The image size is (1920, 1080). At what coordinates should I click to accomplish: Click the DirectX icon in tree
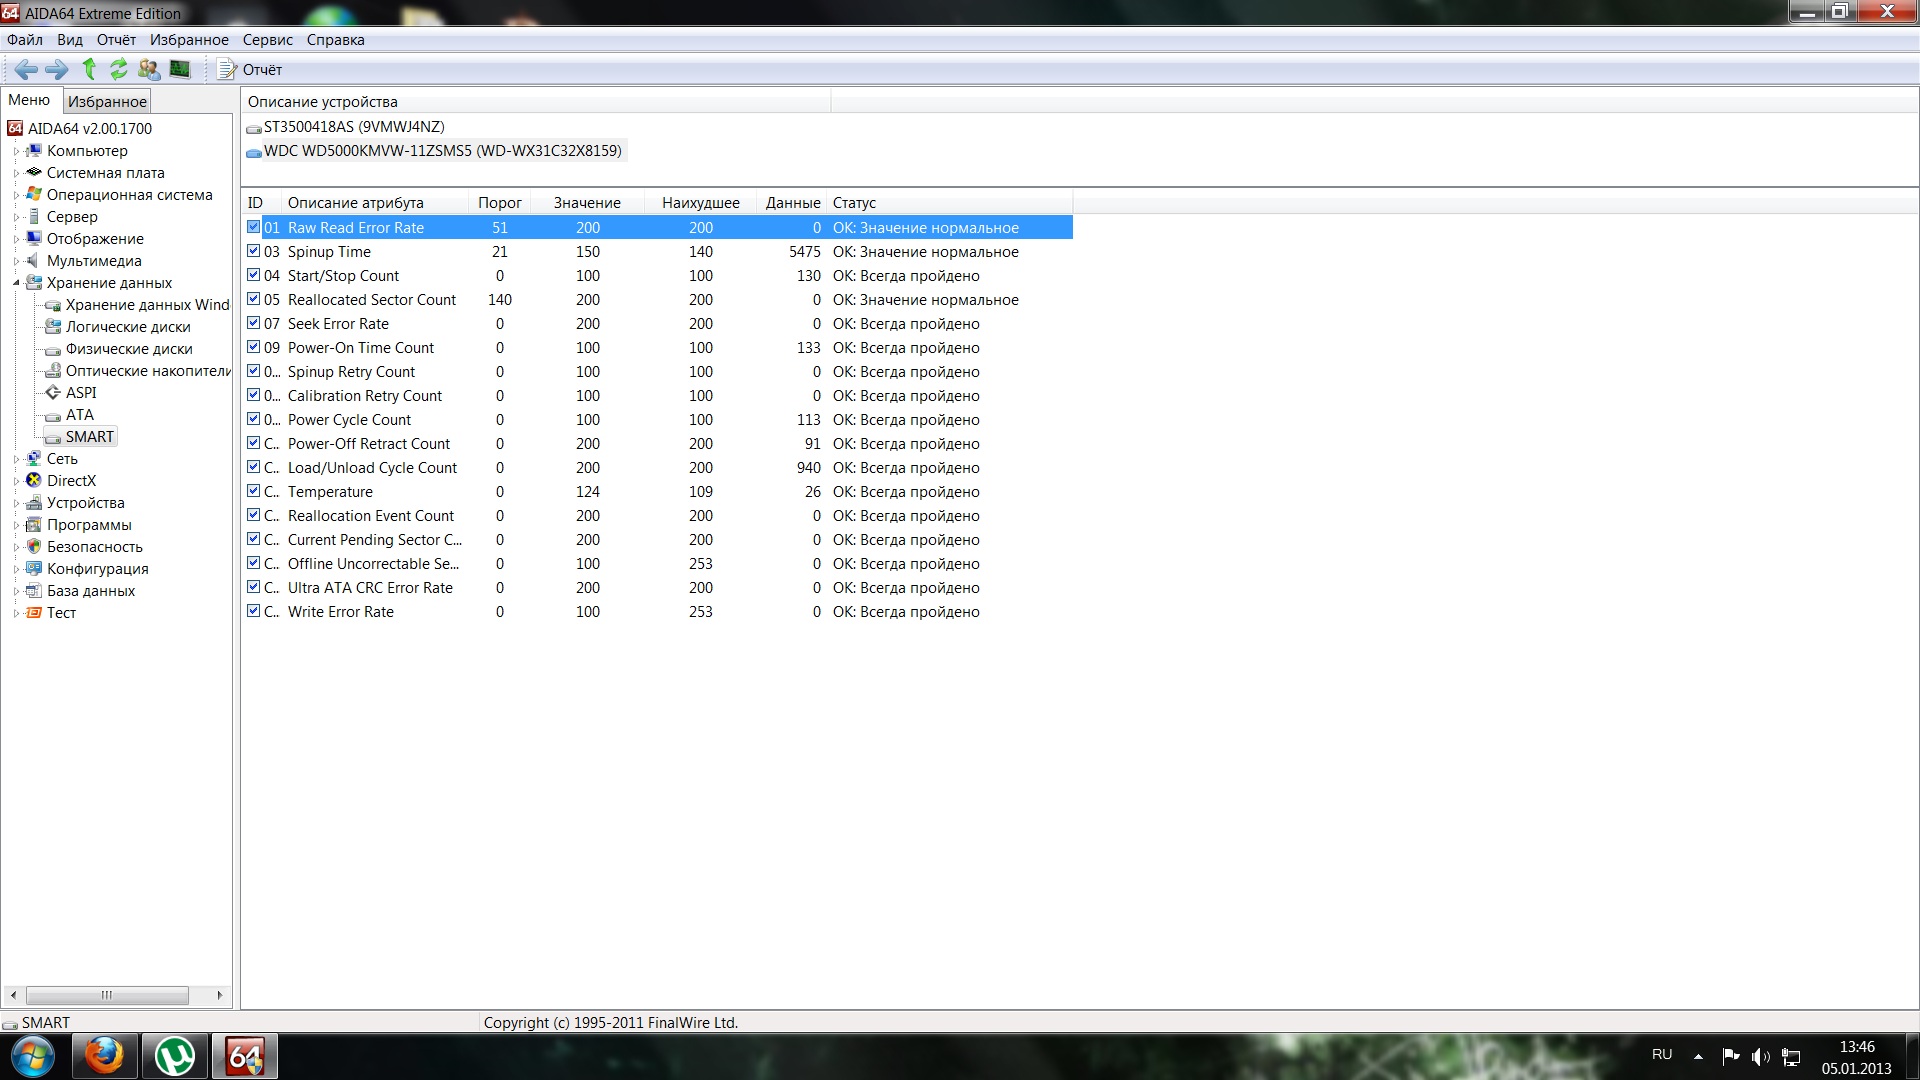[34, 480]
